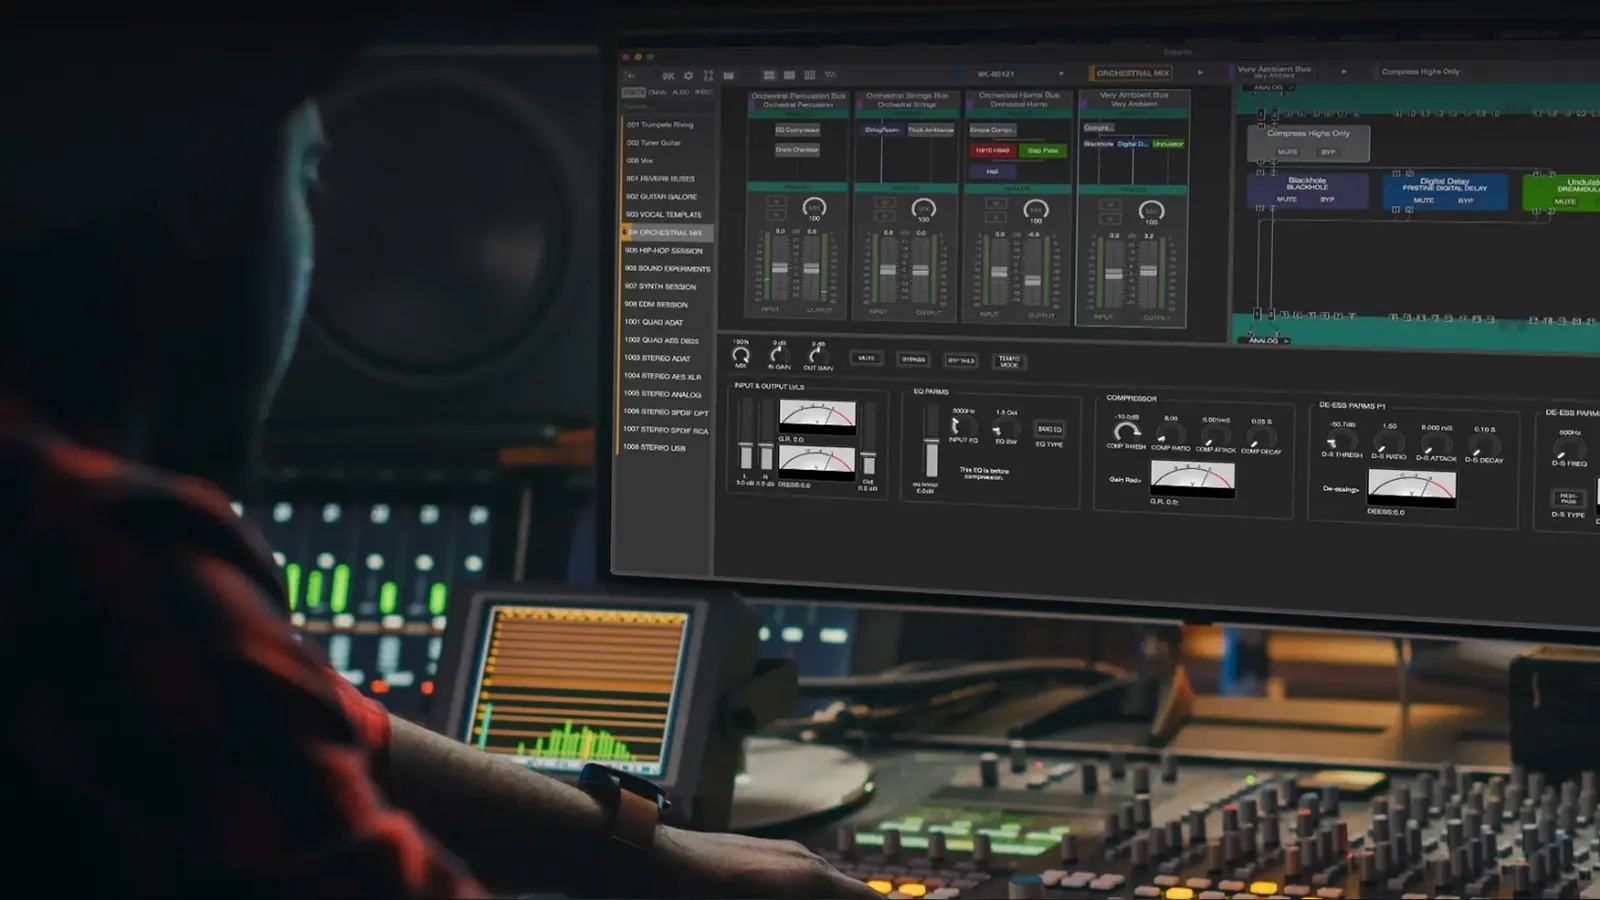Click the back arrow icon in toolbar
This screenshot has width=1600, height=900.
(630, 75)
